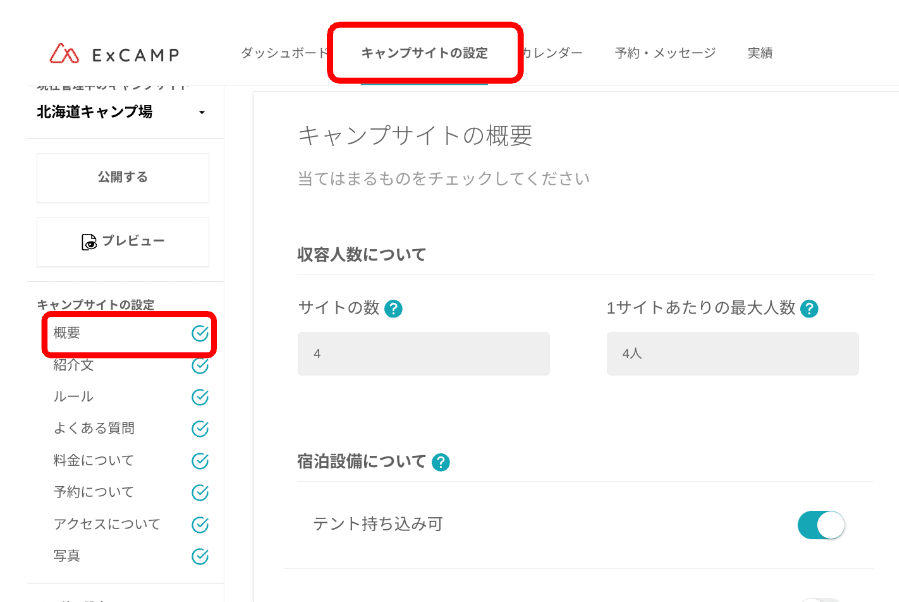Click the checkmark icon beside 料金について
The height and width of the screenshot is (602, 899).
click(199, 460)
